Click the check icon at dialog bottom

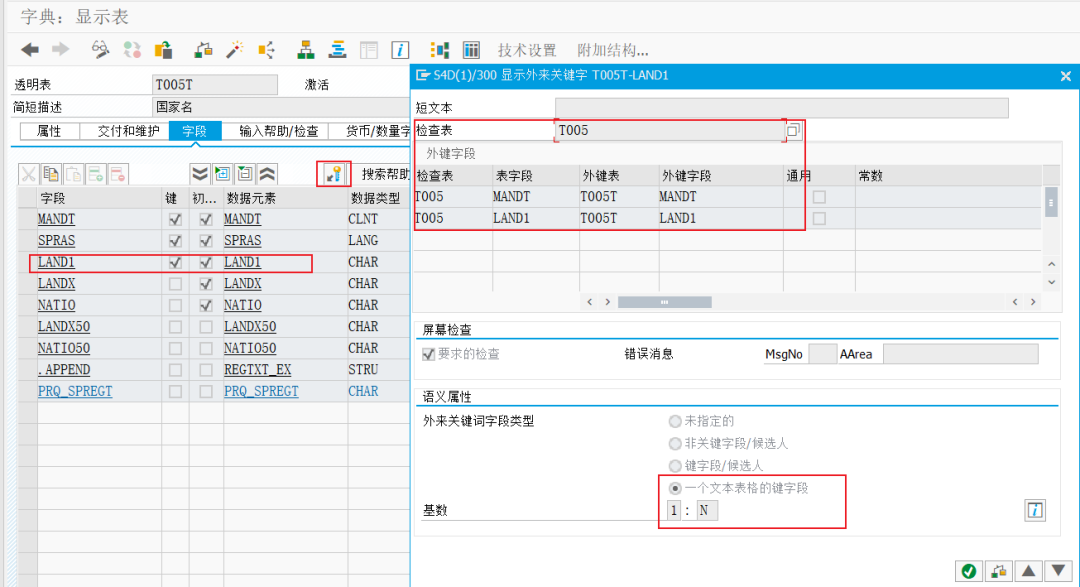(x=998, y=571)
